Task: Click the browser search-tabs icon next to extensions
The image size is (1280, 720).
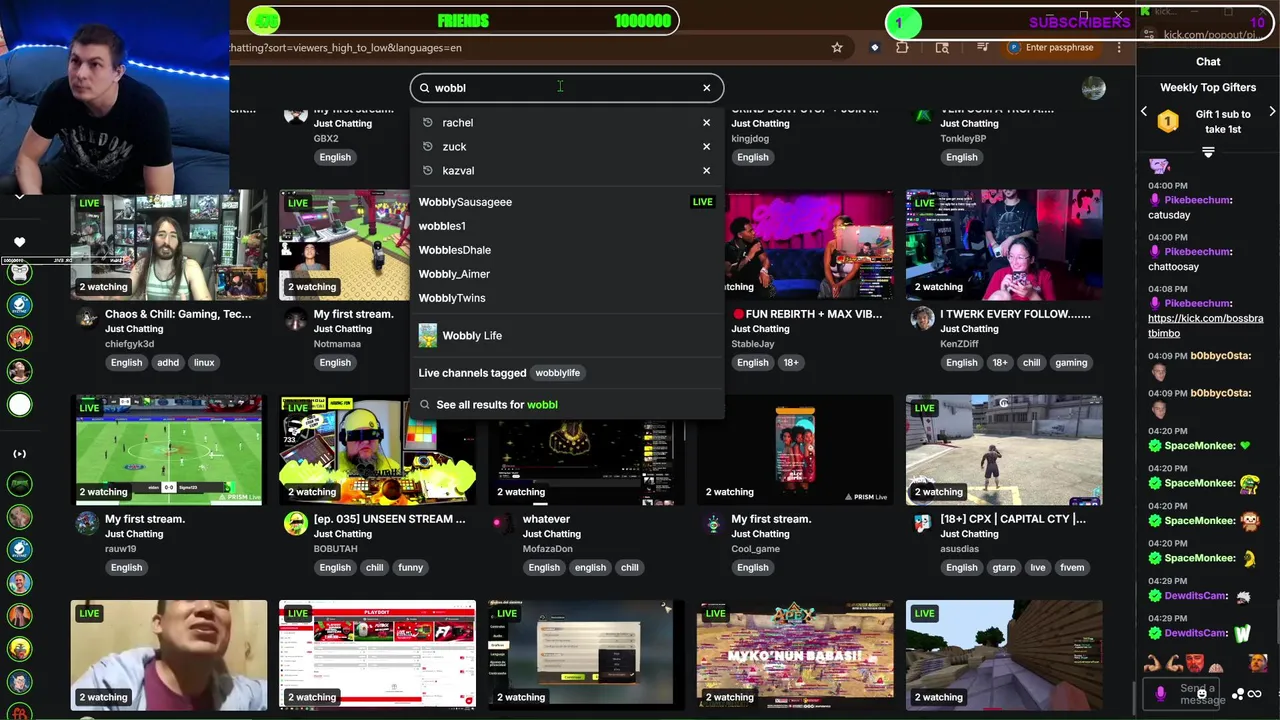Action: [942, 47]
